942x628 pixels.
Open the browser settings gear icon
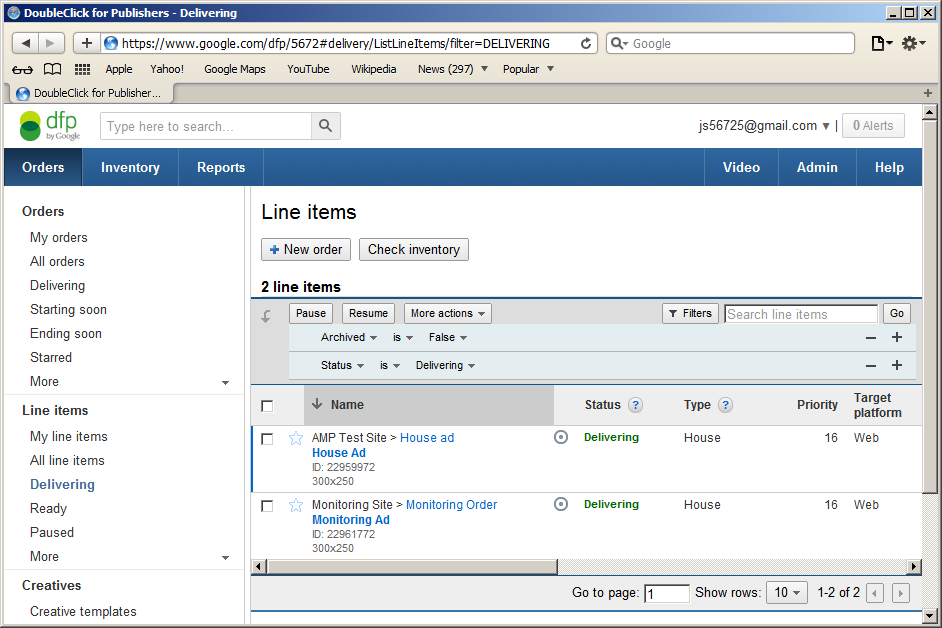point(913,43)
